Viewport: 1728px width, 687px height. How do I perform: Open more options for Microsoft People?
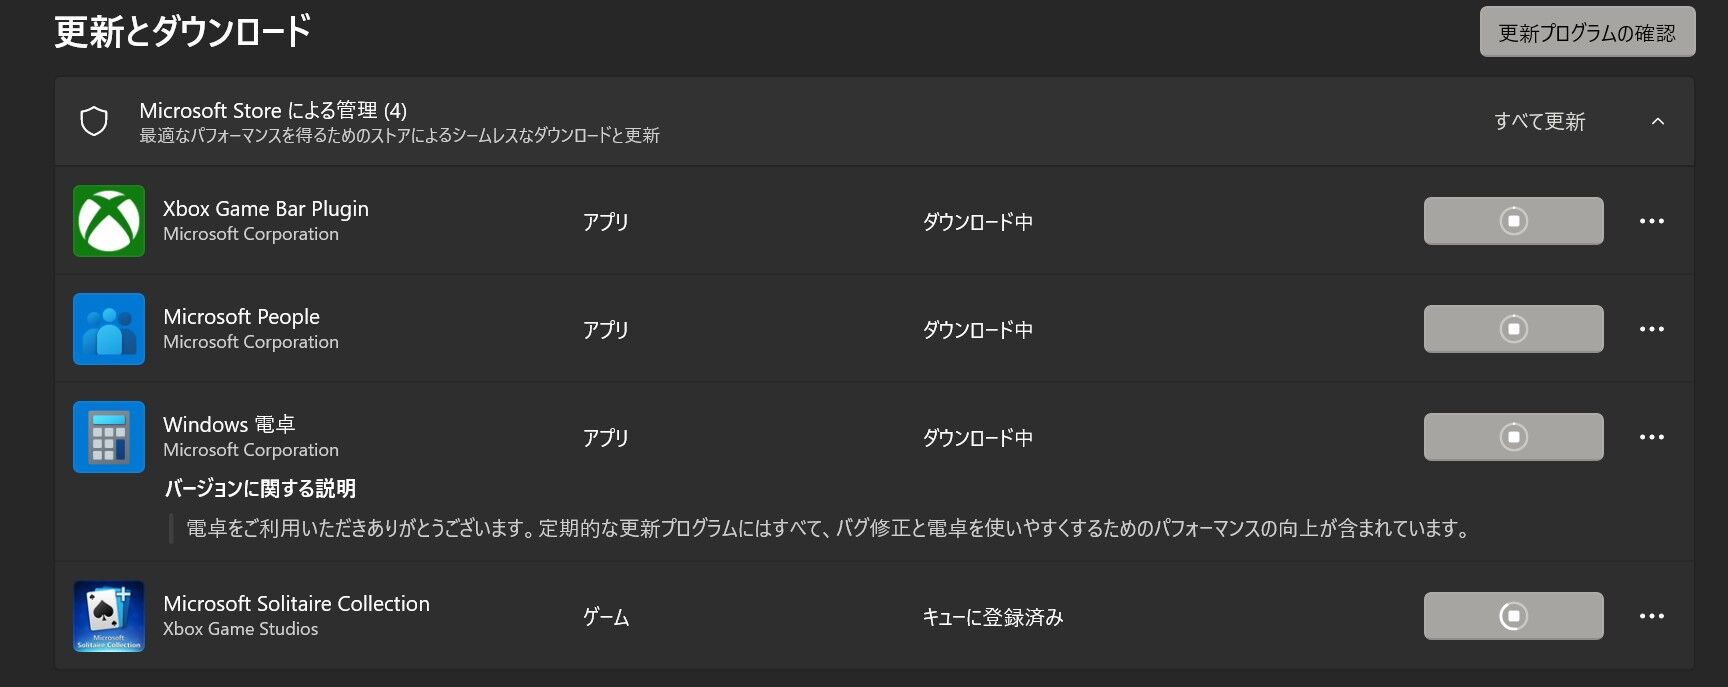[x=1652, y=329]
